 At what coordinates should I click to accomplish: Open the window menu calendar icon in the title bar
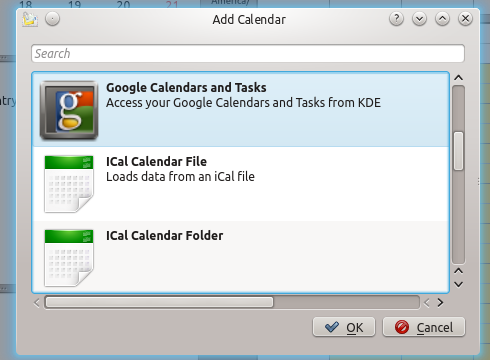30,19
